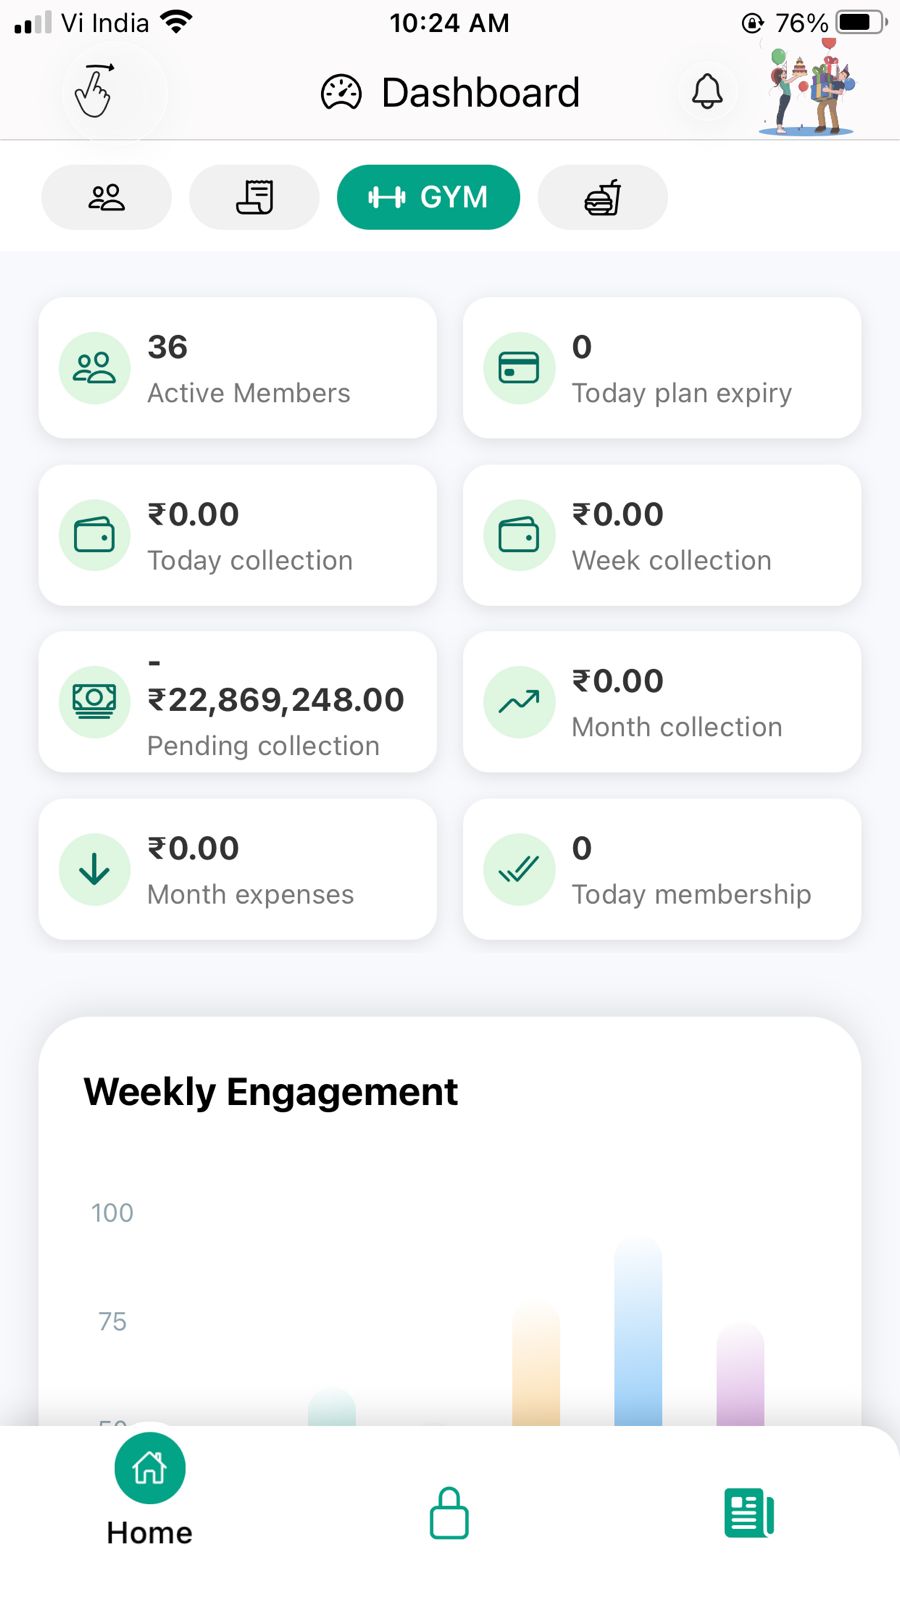
Task: Tap the Month collection trend icon
Action: tap(519, 702)
